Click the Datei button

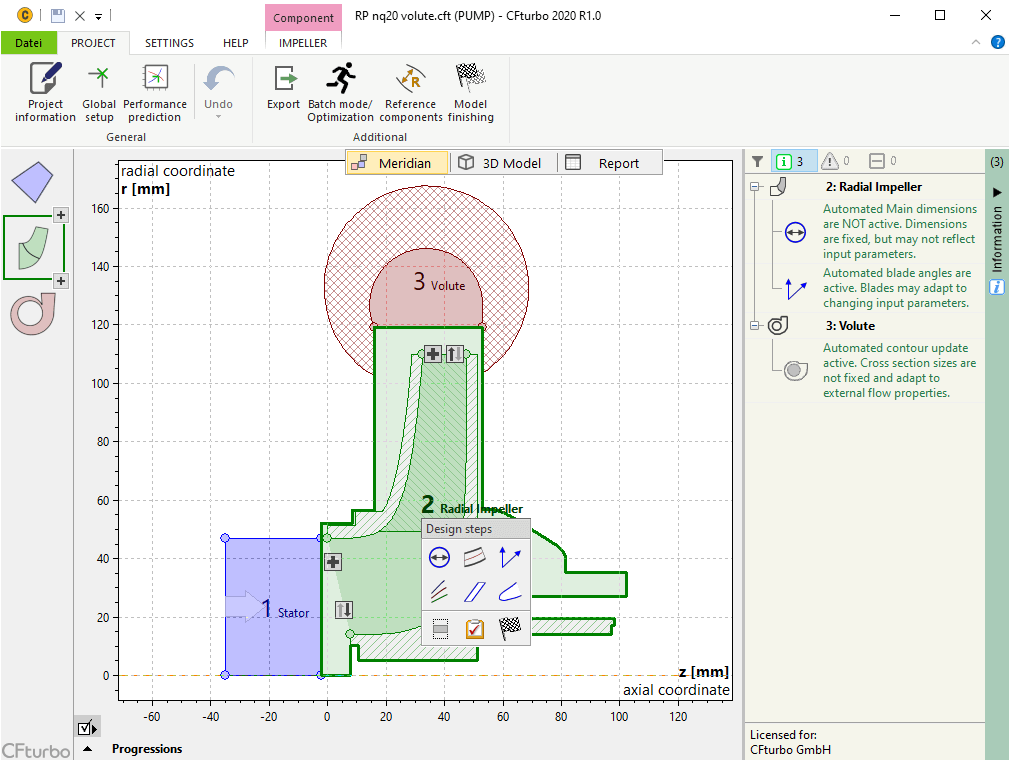click(x=28, y=43)
